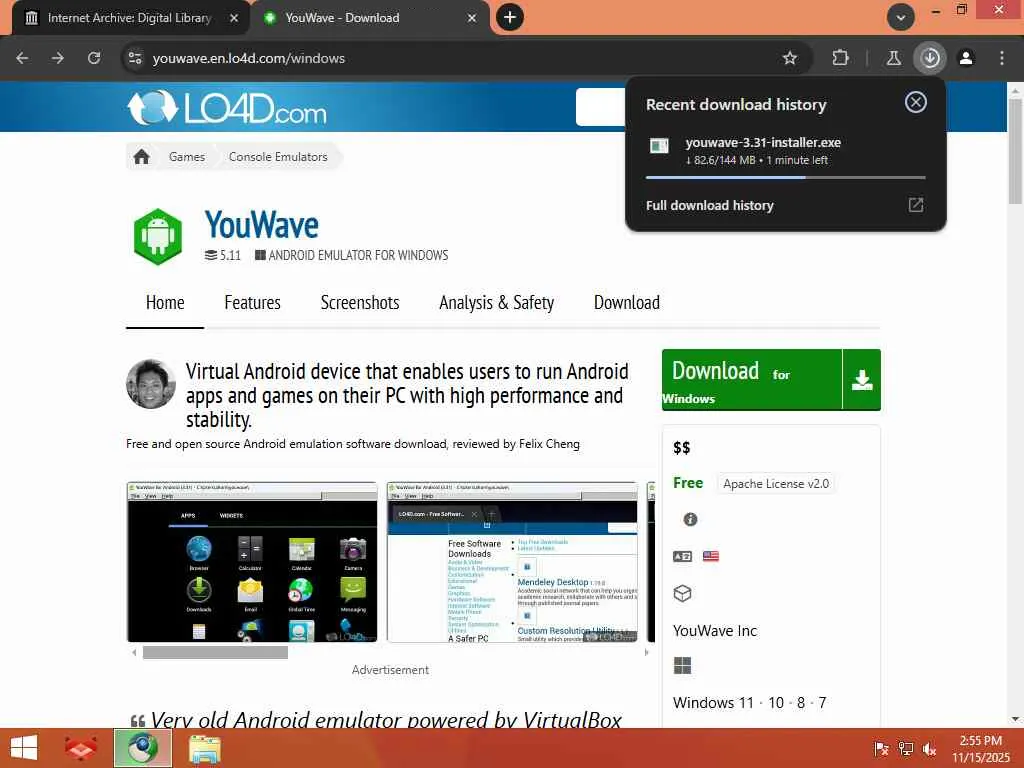Click the language card icon

(x=682, y=556)
